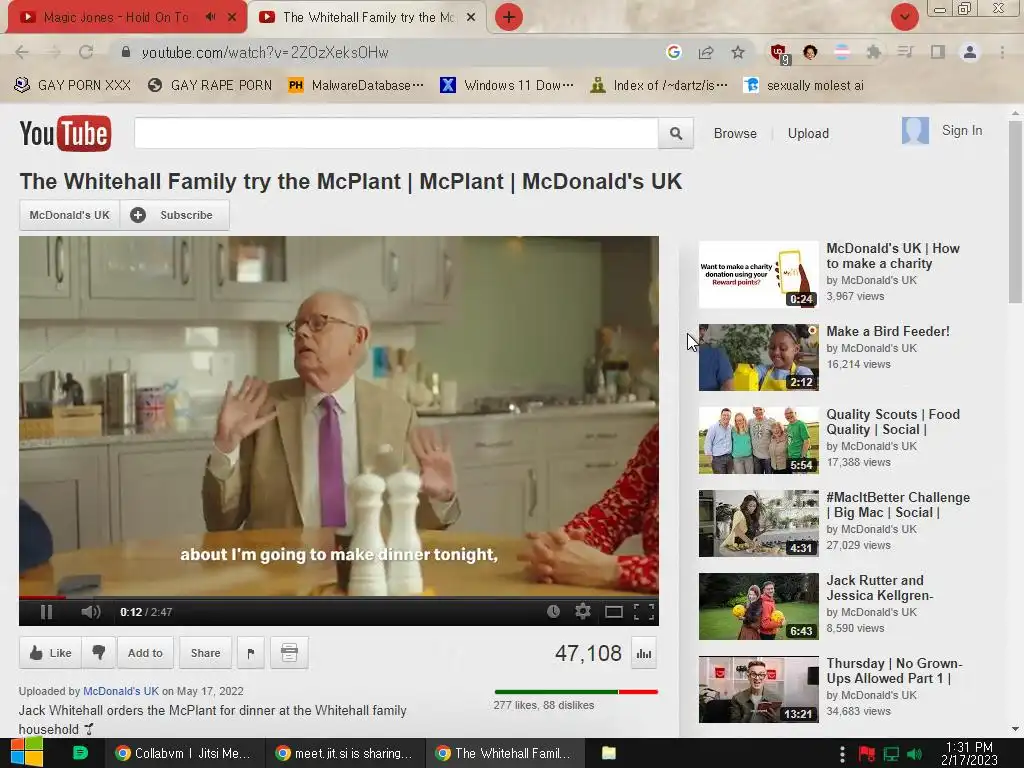Click Sign In

(x=961, y=131)
